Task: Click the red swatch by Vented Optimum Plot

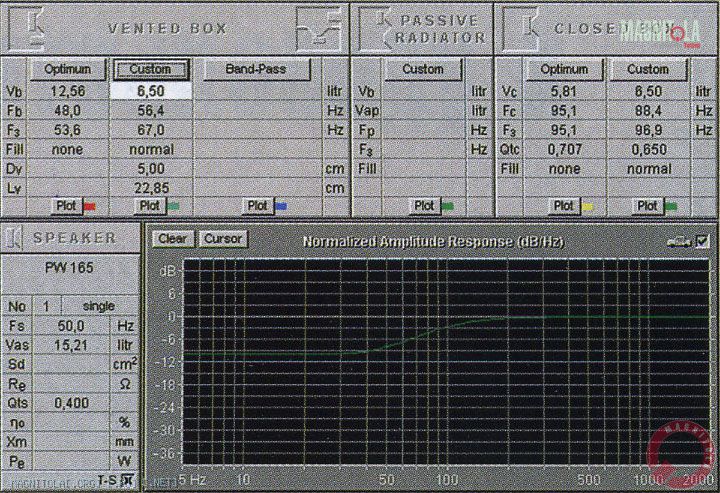Action: coord(90,207)
